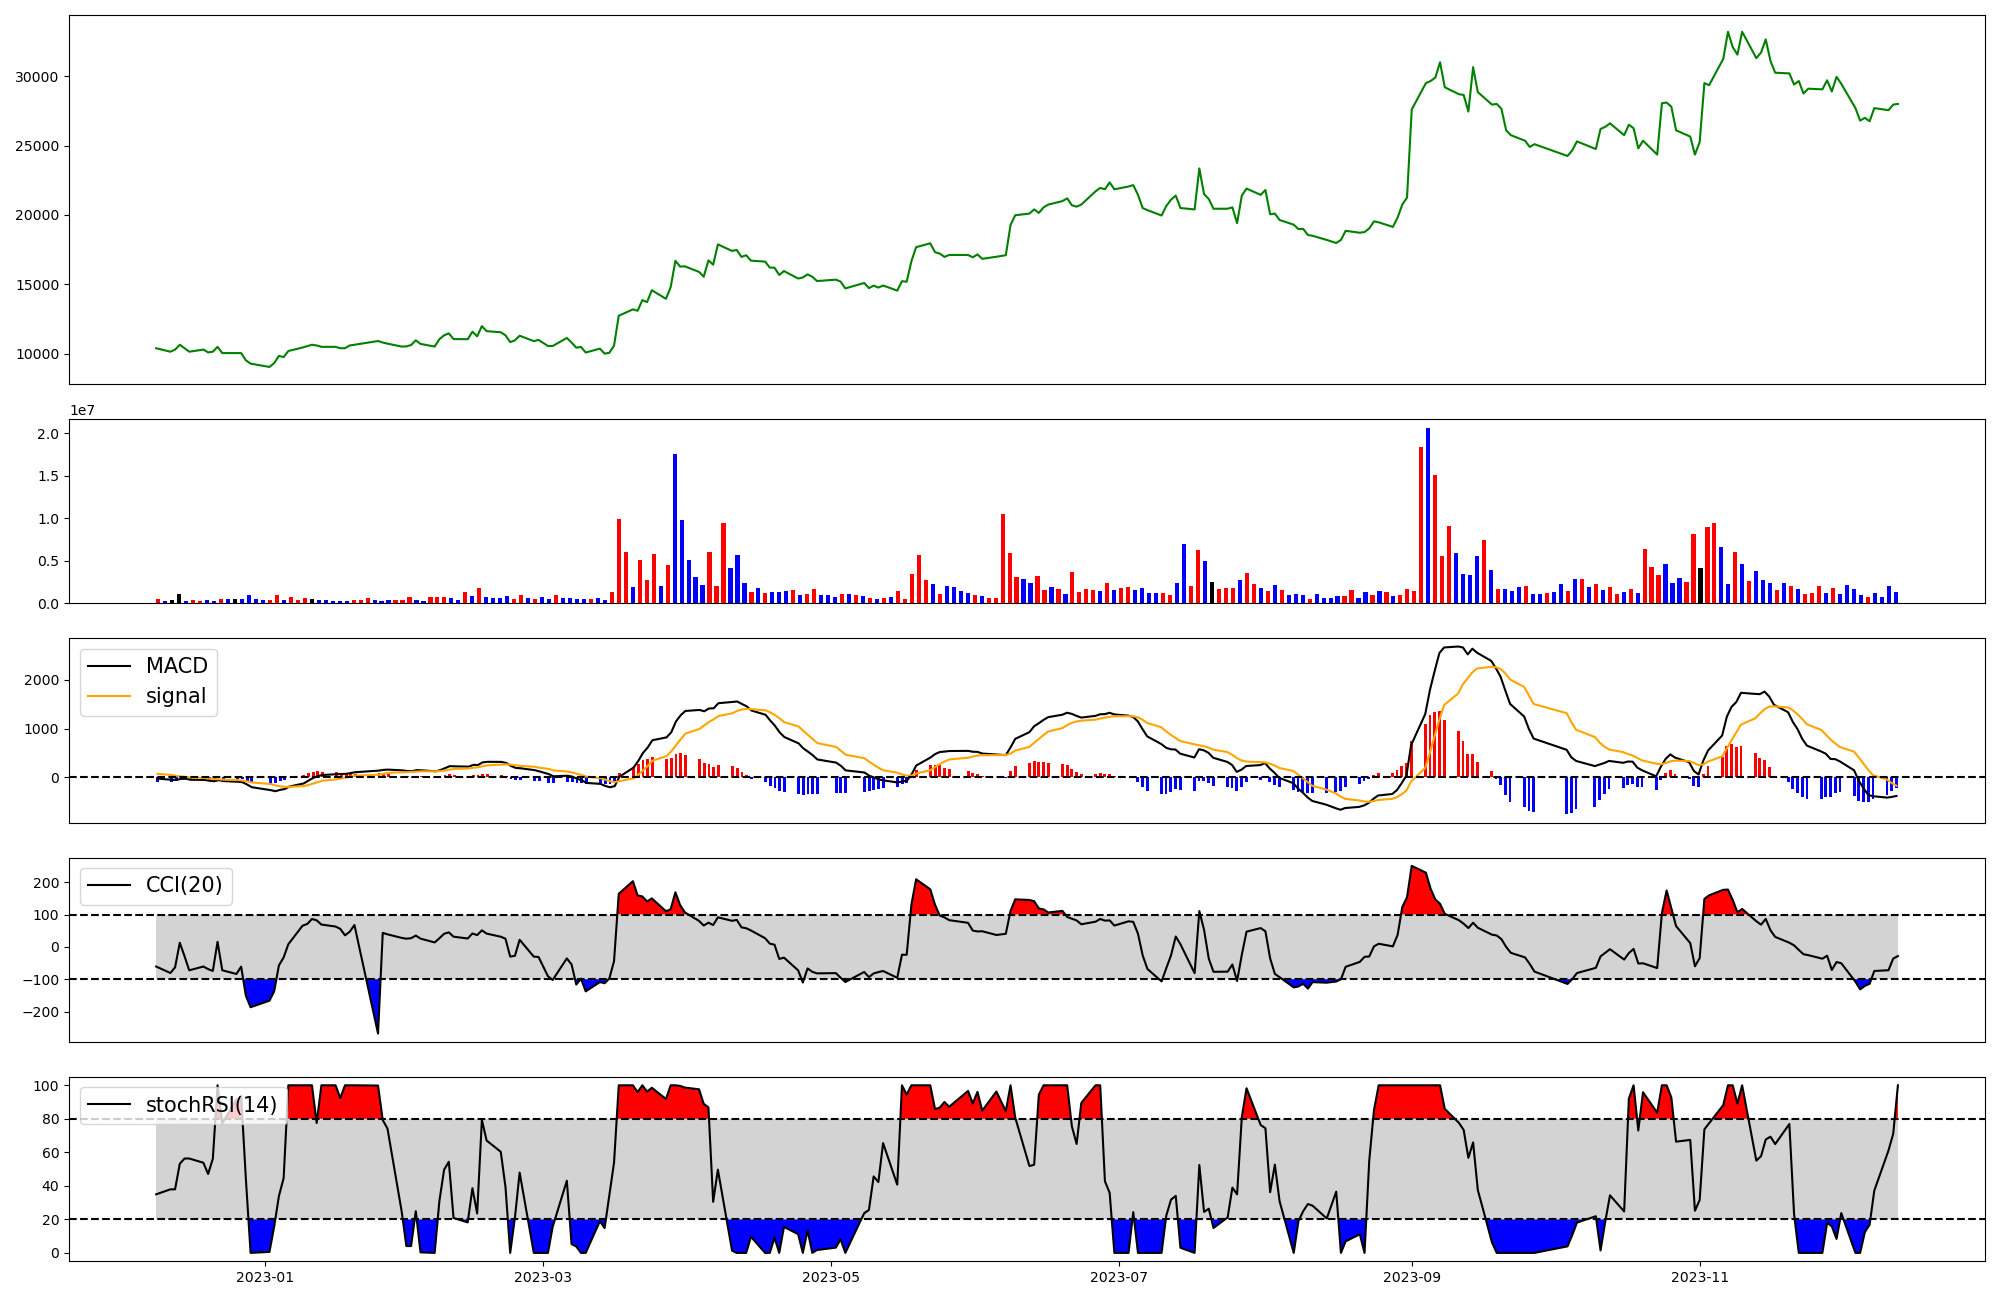Click the 2023-03 date axis label
Image resolution: width=2000 pixels, height=1300 pixels.
click(x=544, y=1277)
